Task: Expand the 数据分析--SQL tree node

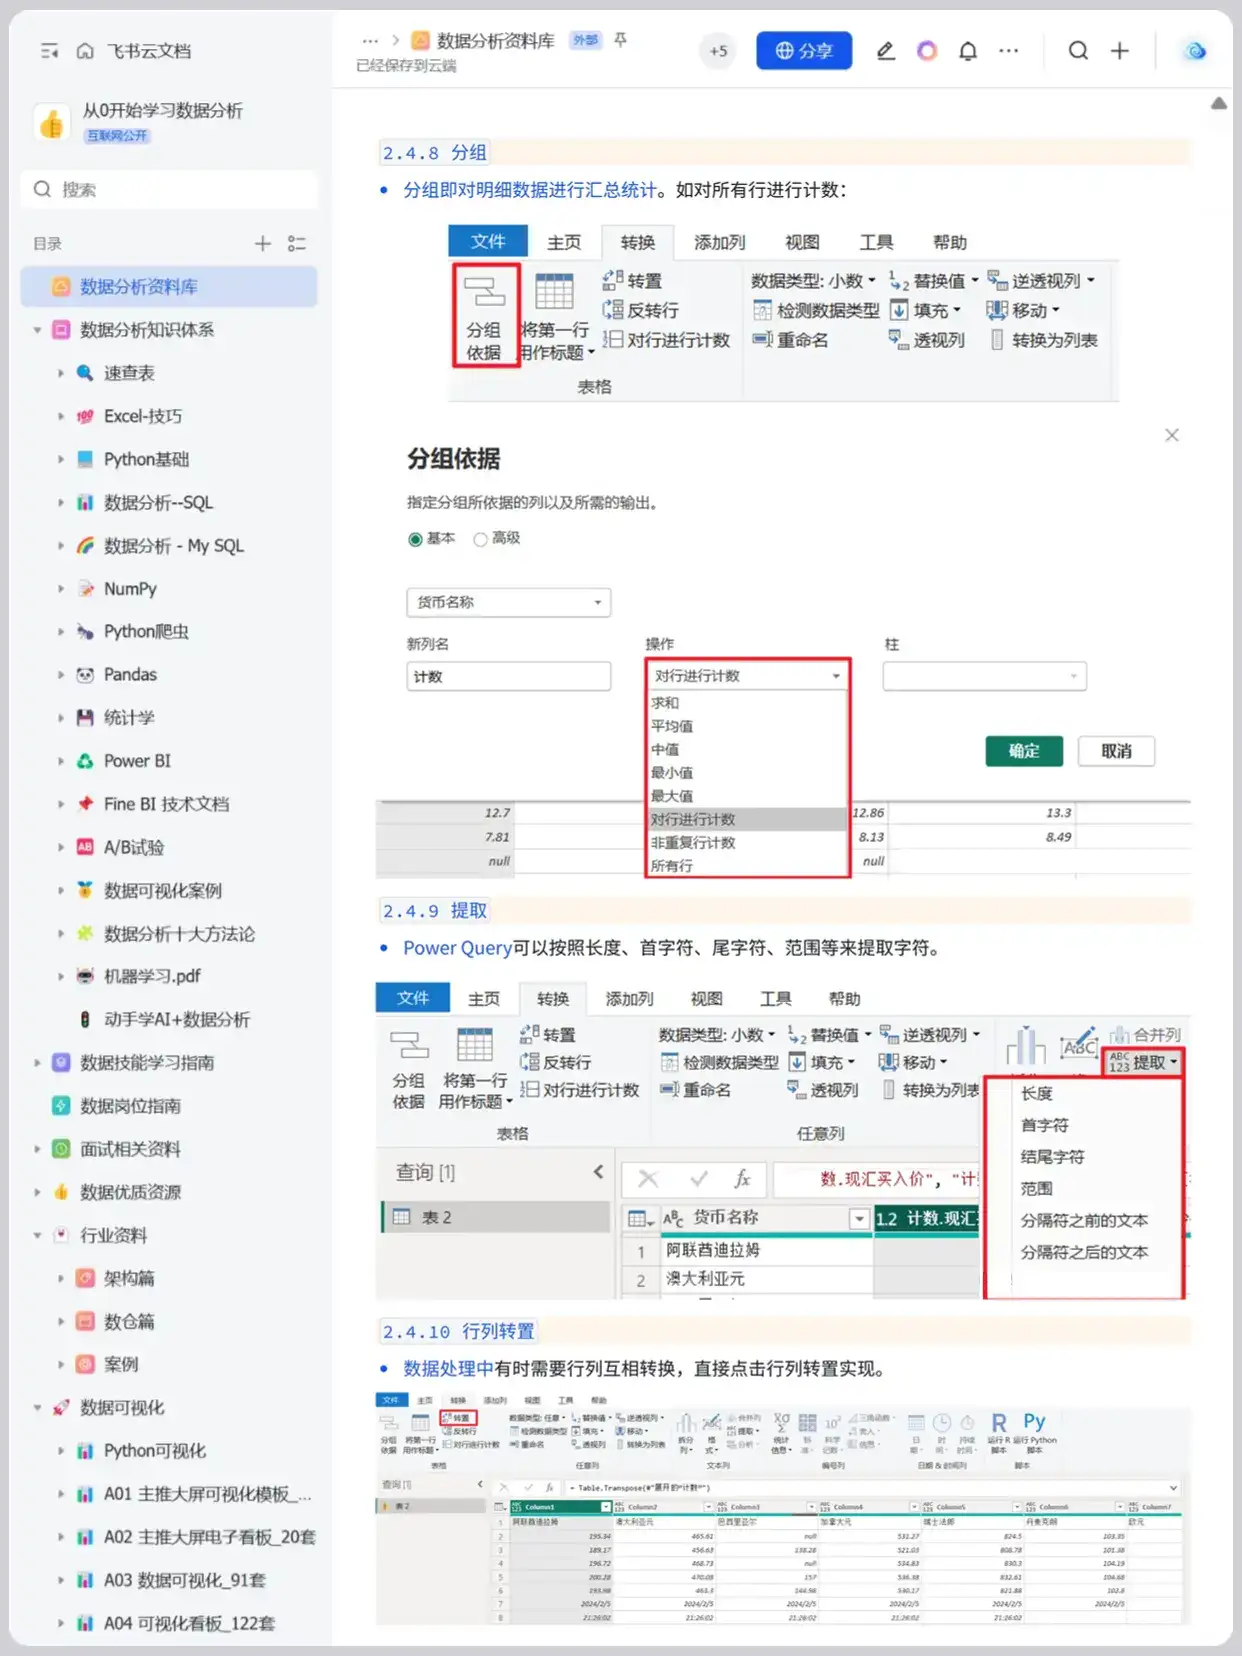Action: point(60,502)
